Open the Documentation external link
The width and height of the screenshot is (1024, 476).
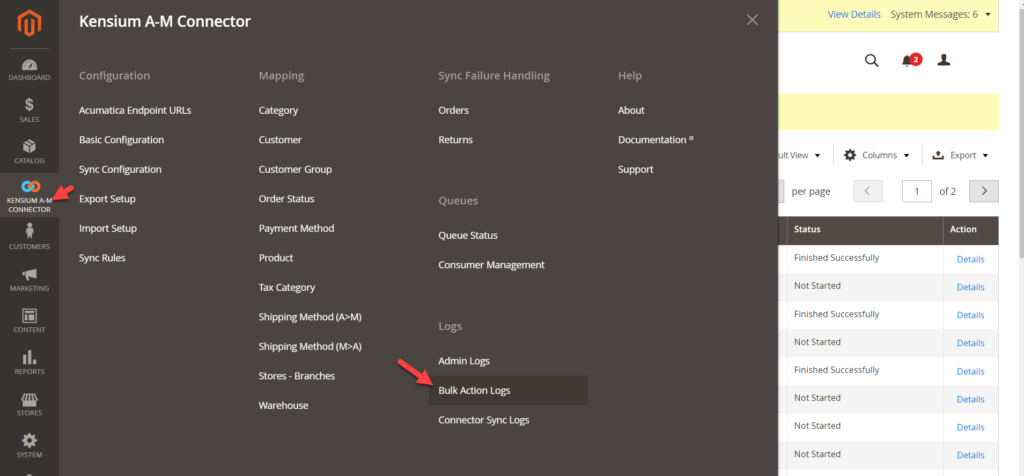656,140
